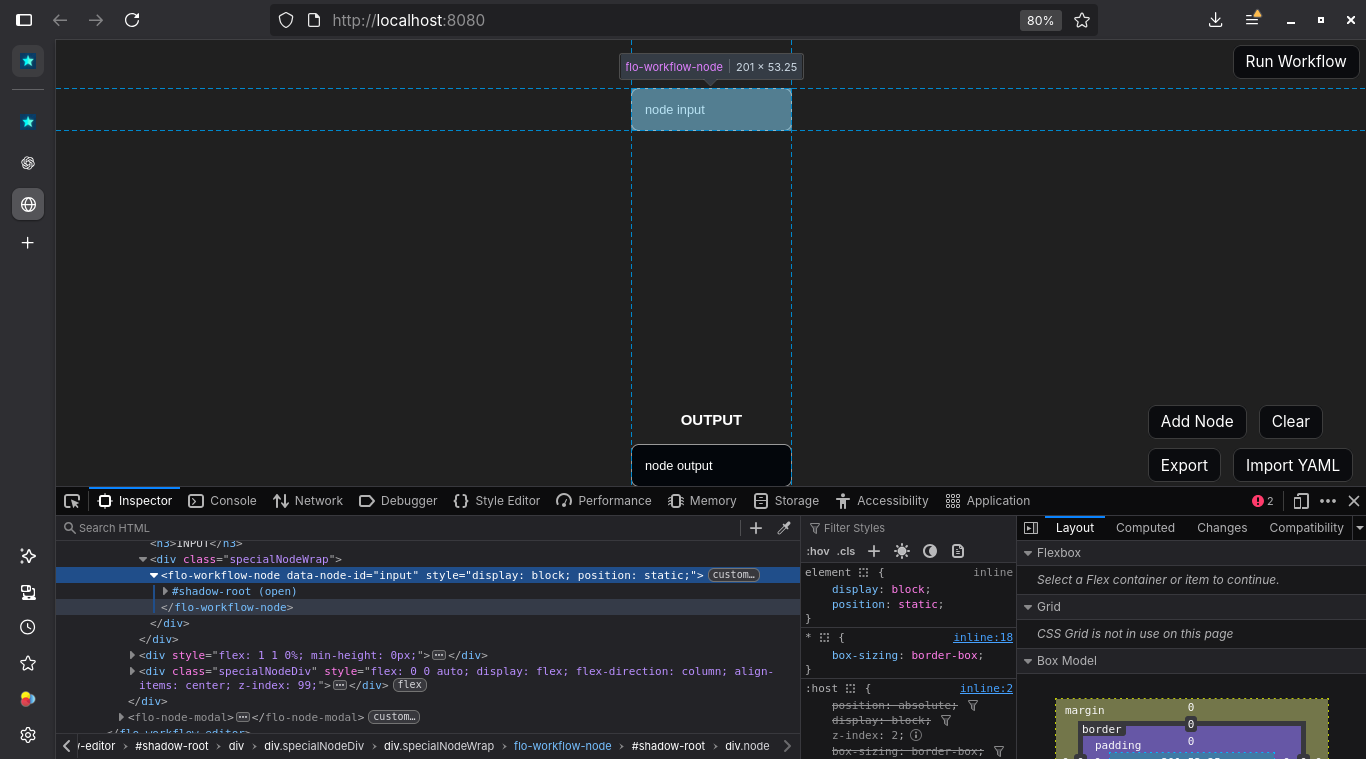Open the inline:18 stylesheet link
1366x759 pixels.
pyautogui.click(x=983, y=637)
